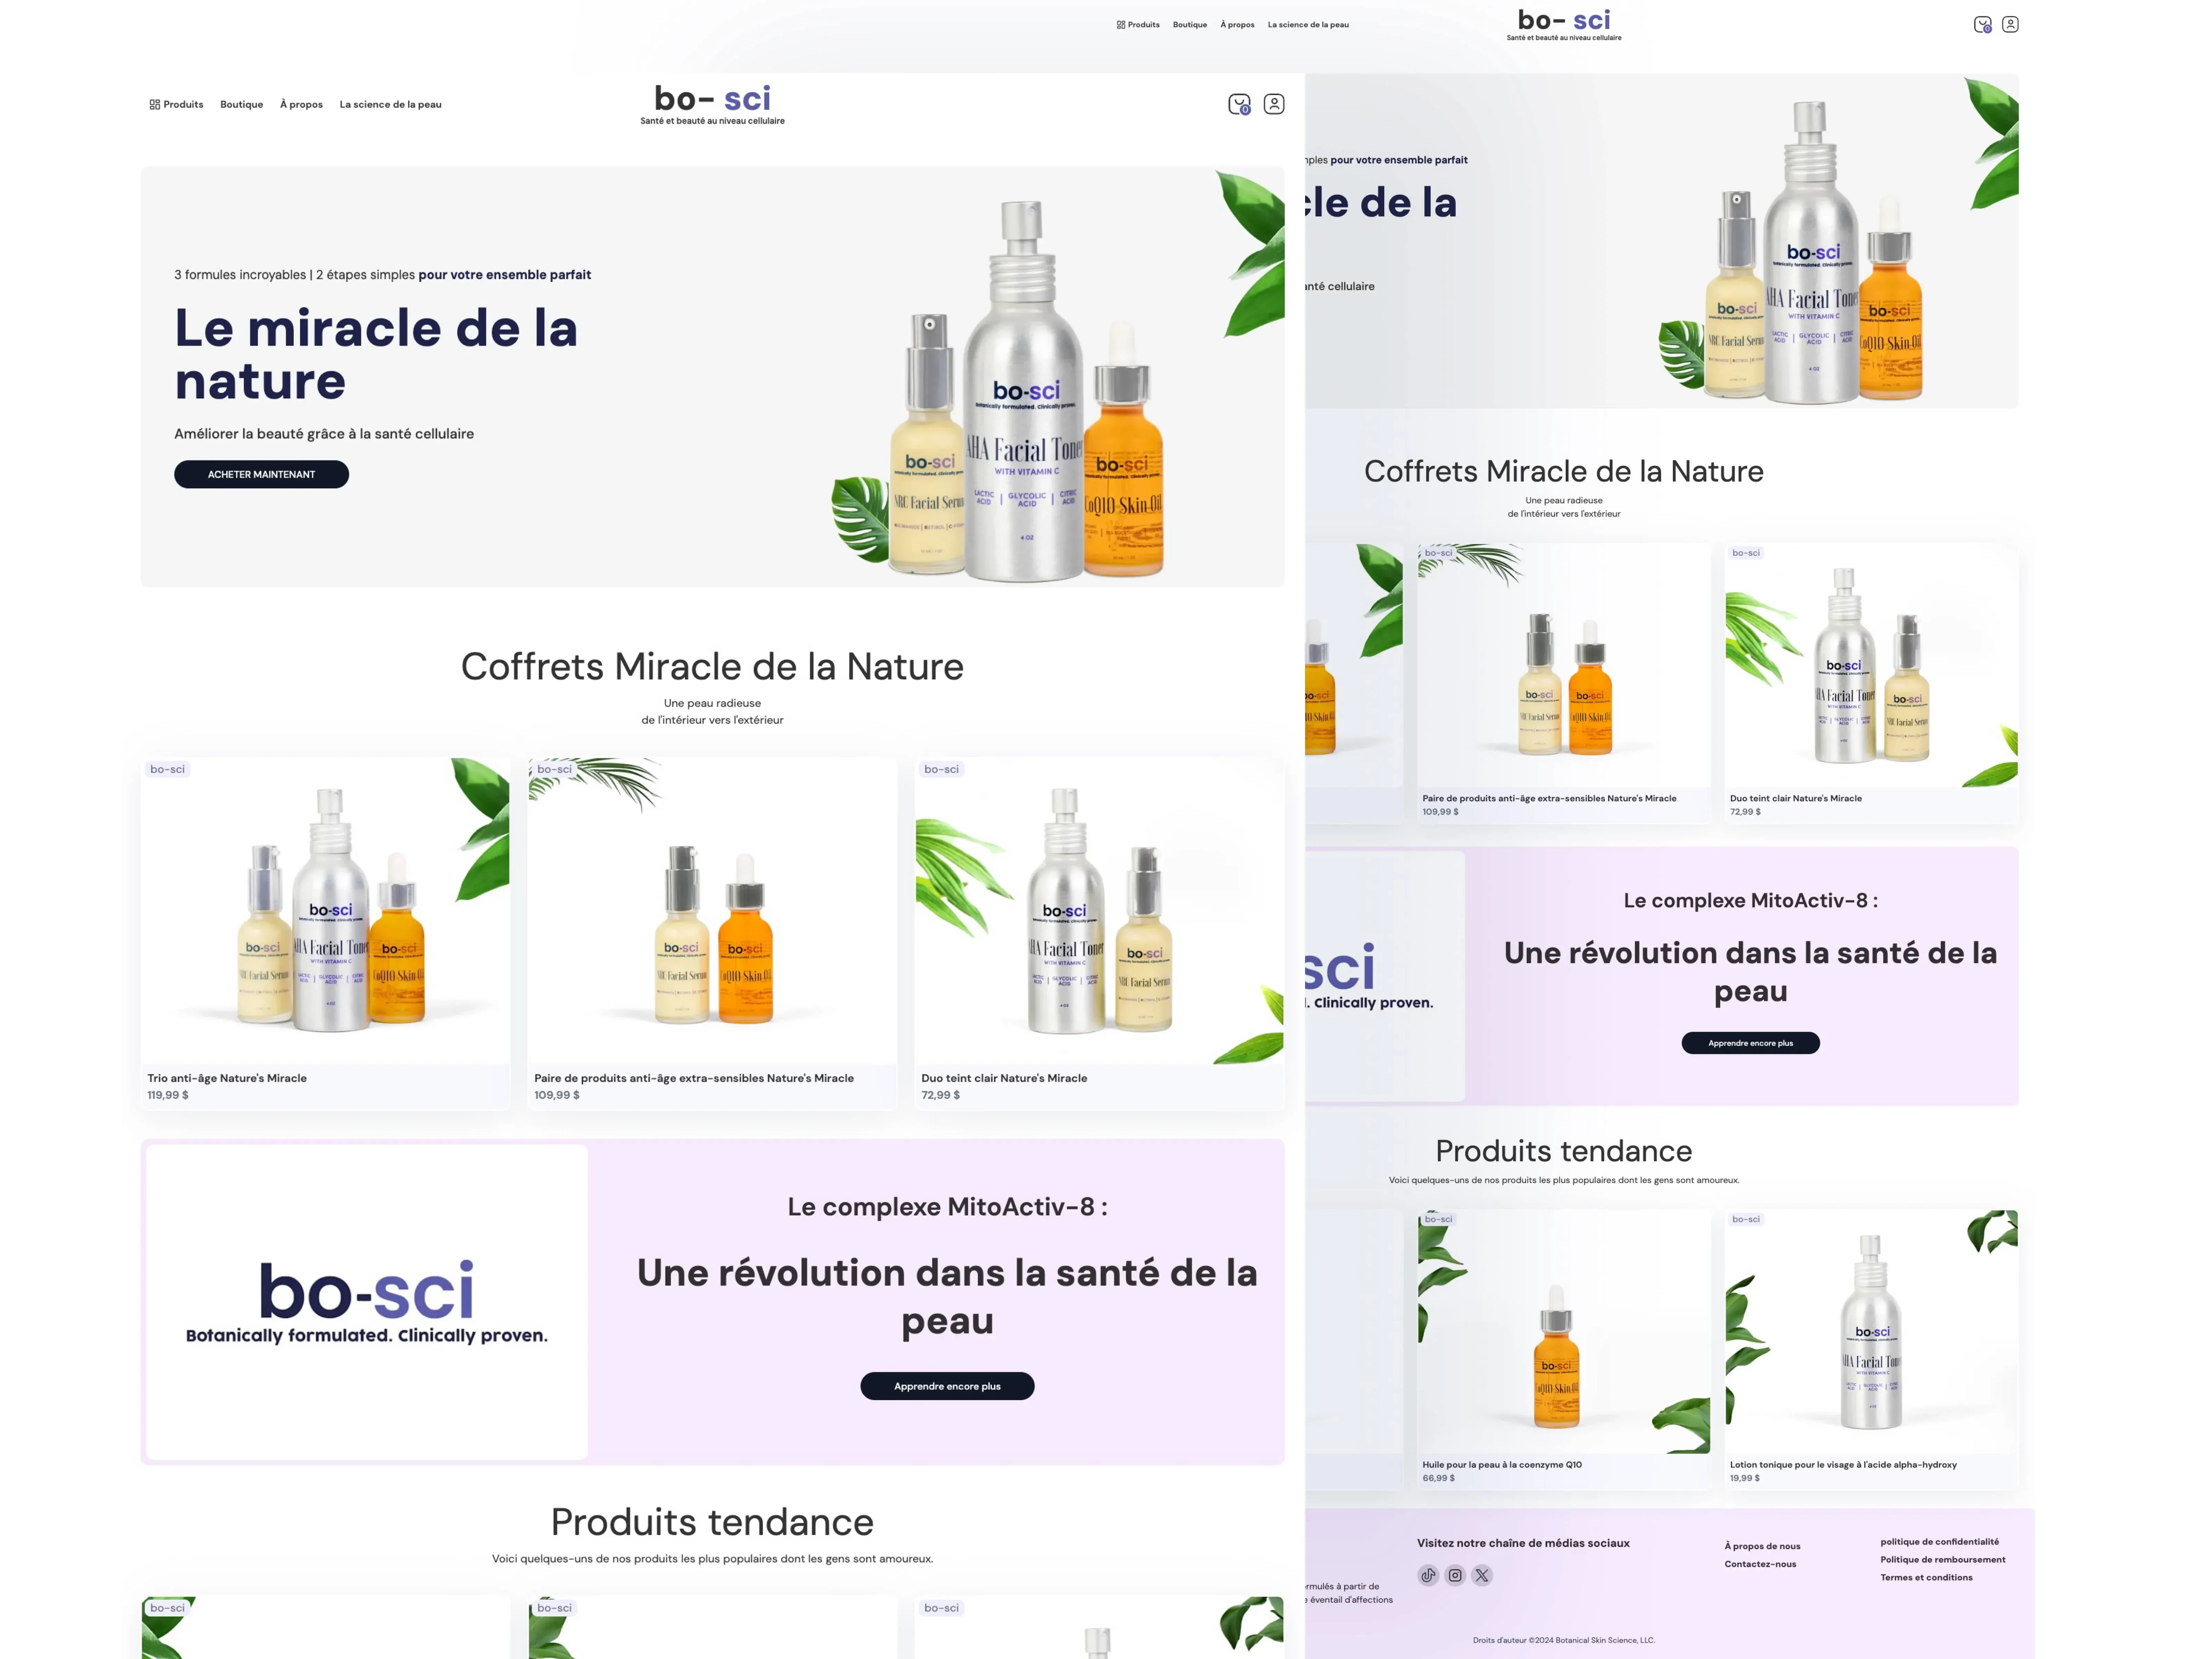Open the cart icon on the smaller back page
2212x1659 pixels.
[1982, 25]
